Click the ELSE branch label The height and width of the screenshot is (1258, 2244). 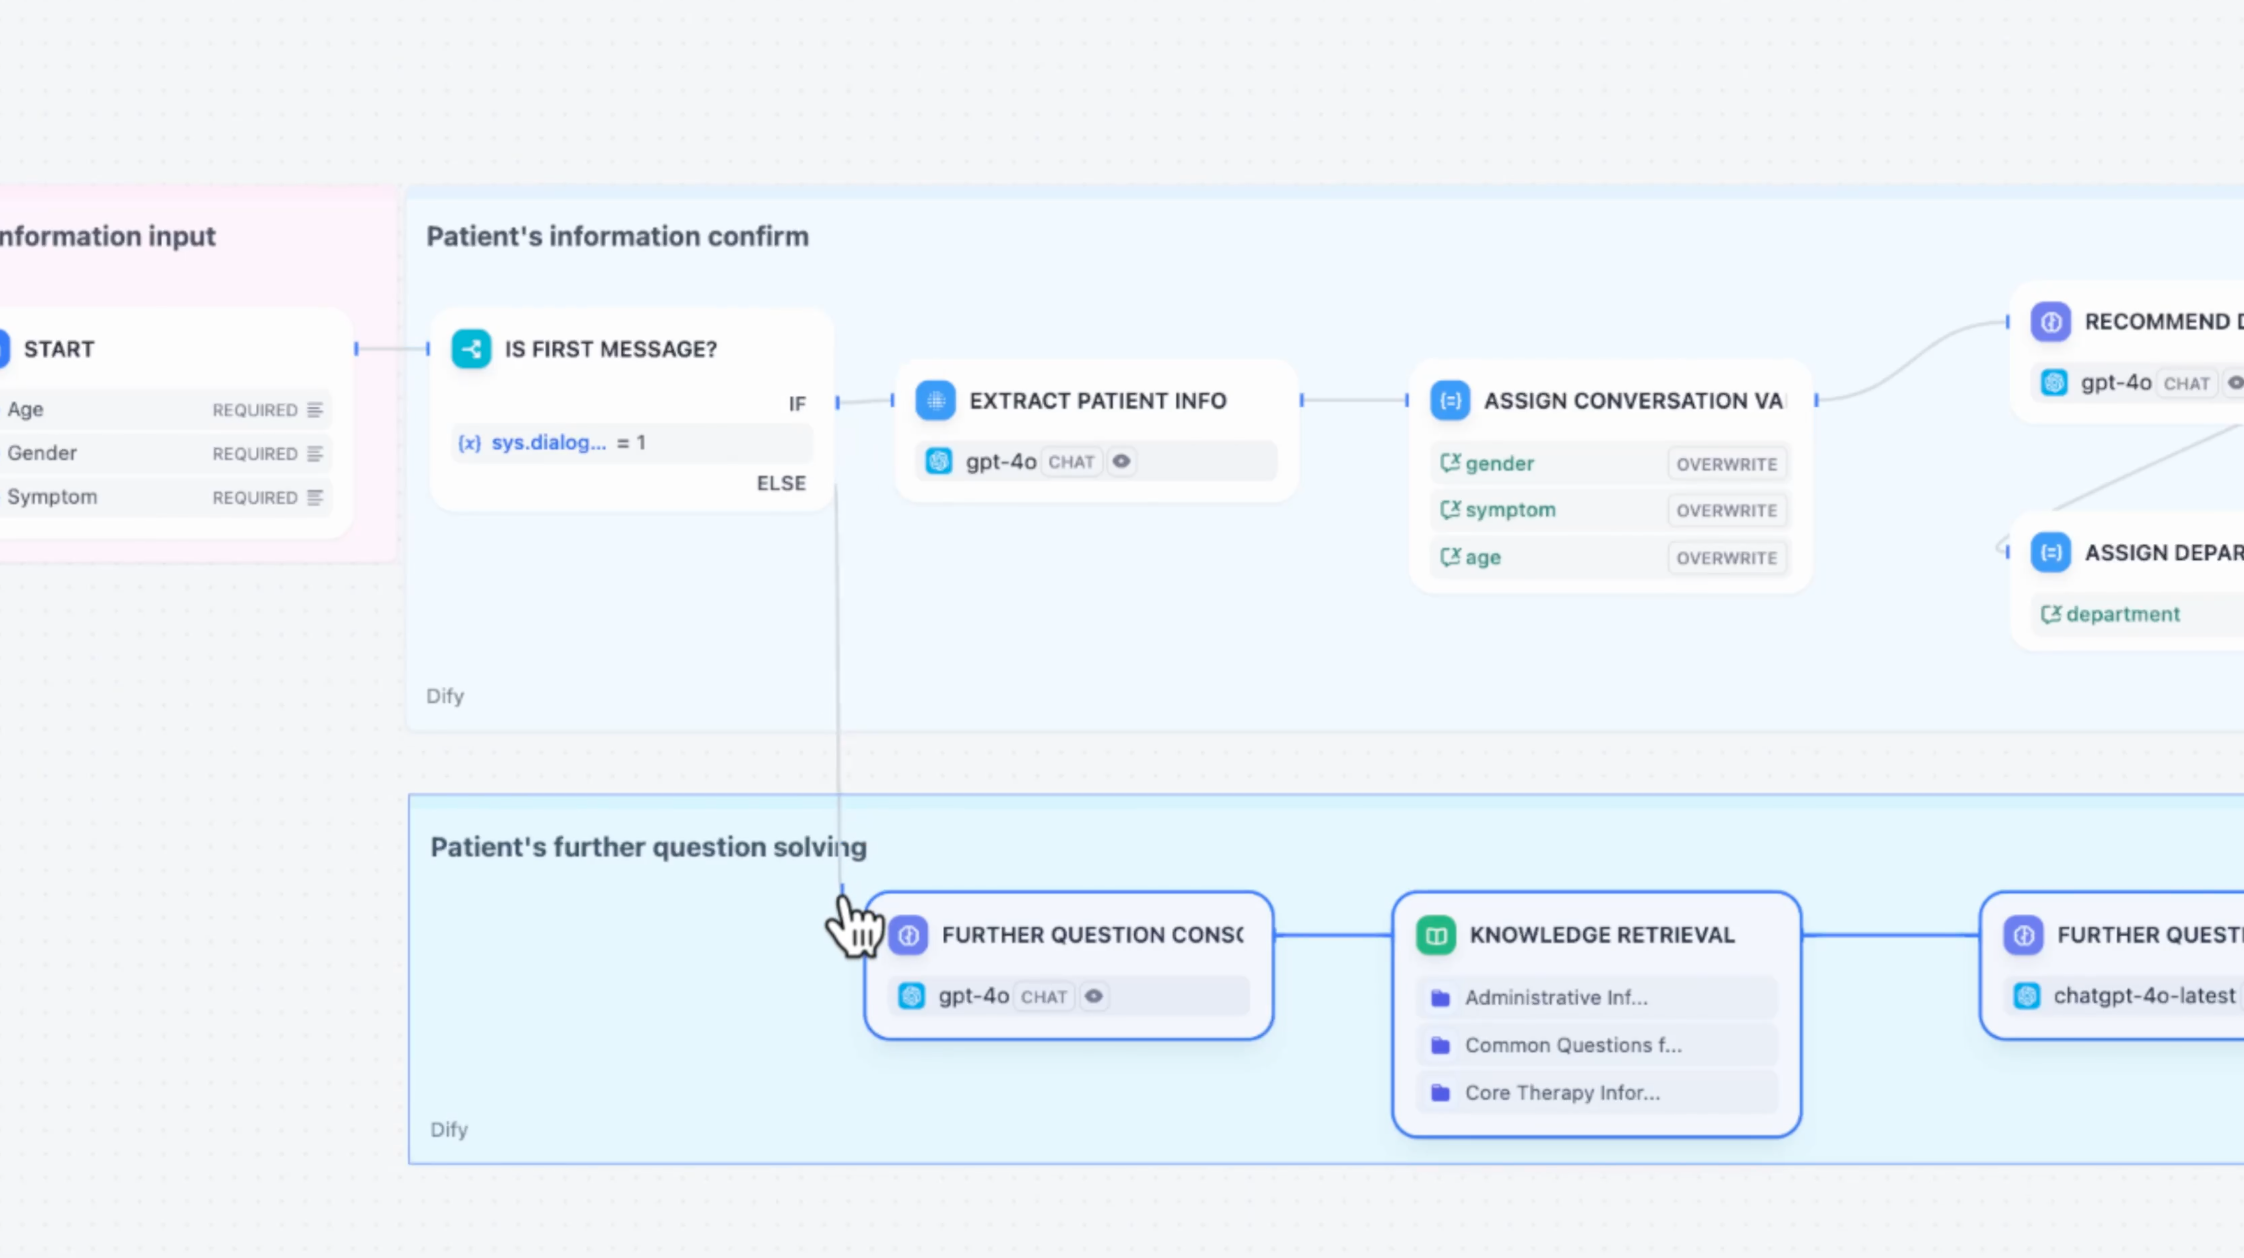pyautogui.click(x=780, y=484)
